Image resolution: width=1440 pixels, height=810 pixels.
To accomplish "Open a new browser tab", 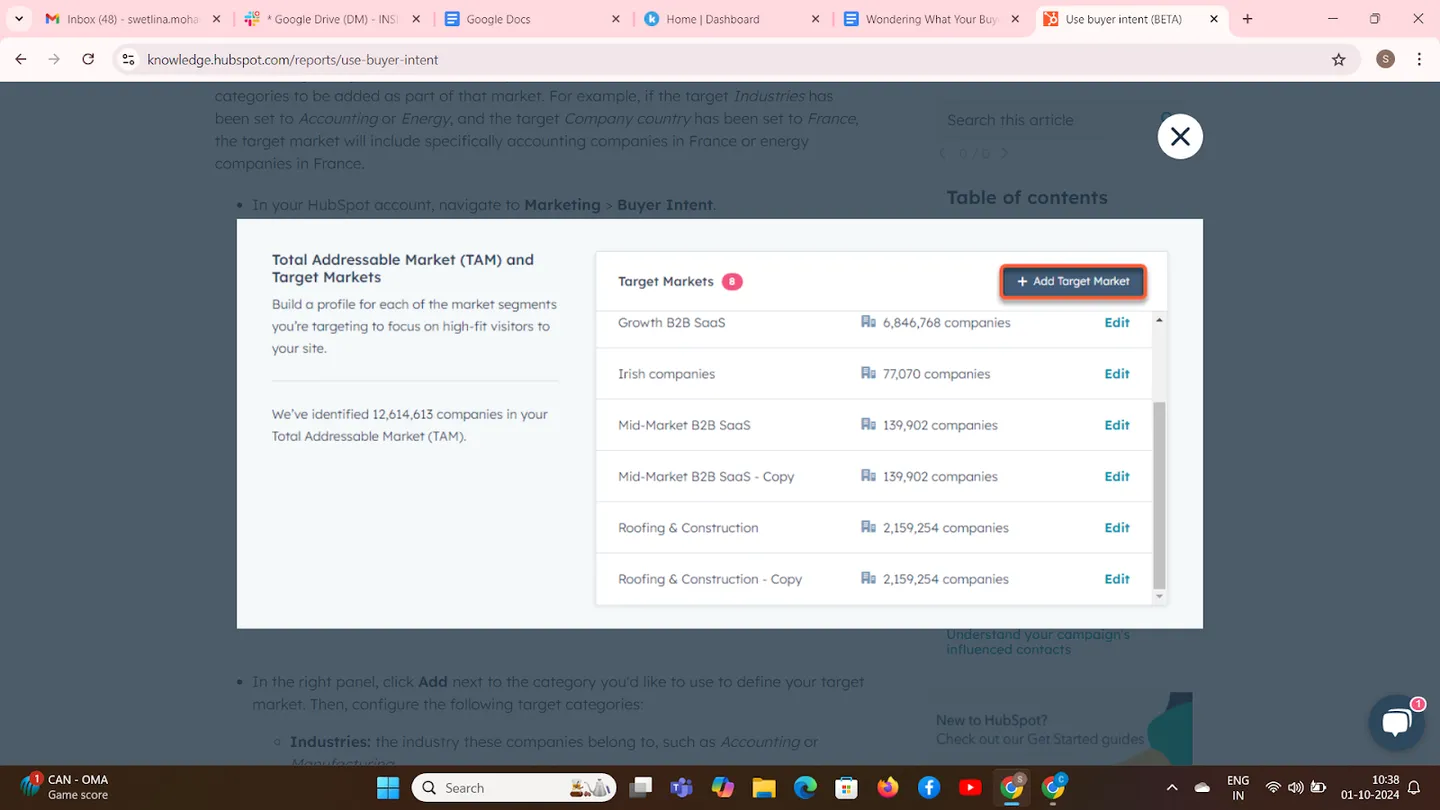I will [1247, 19].
